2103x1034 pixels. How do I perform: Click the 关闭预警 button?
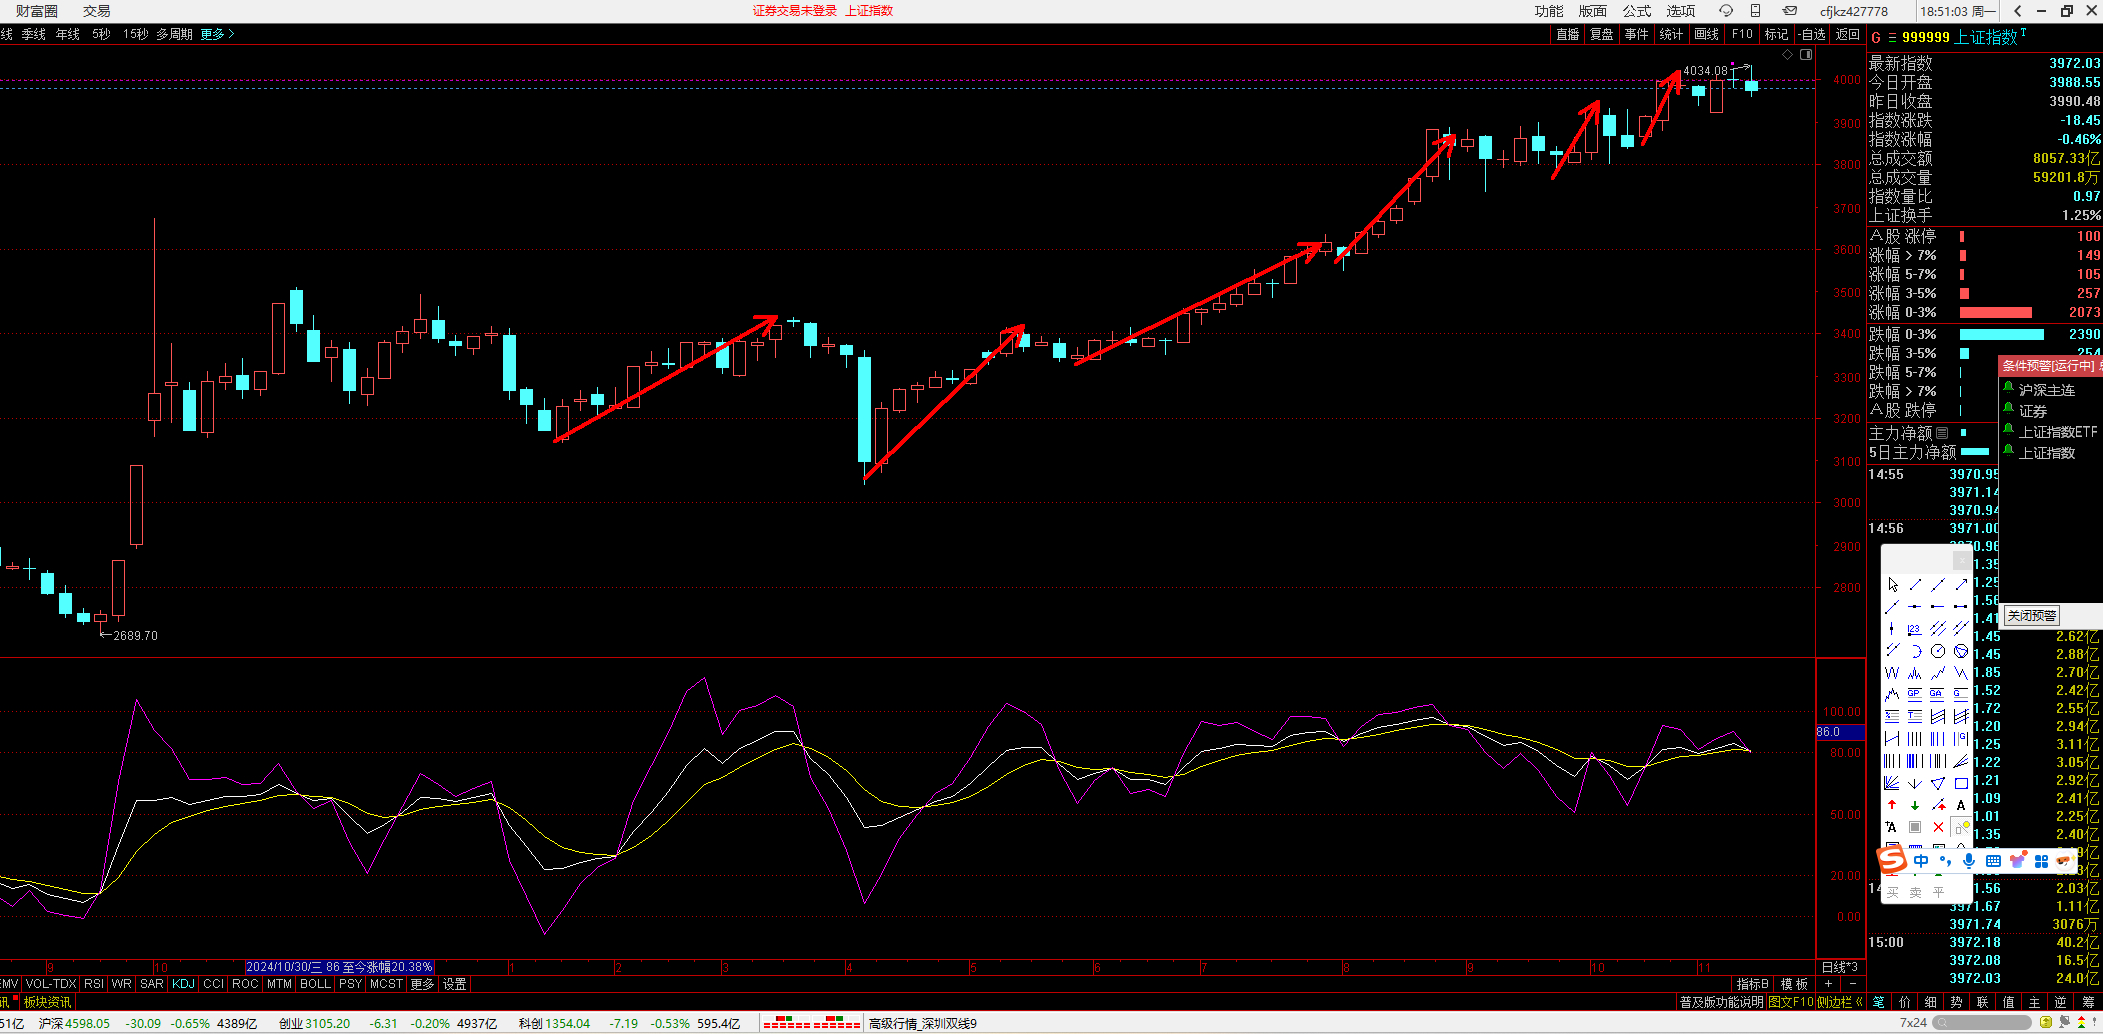(x=2032, y=616)
